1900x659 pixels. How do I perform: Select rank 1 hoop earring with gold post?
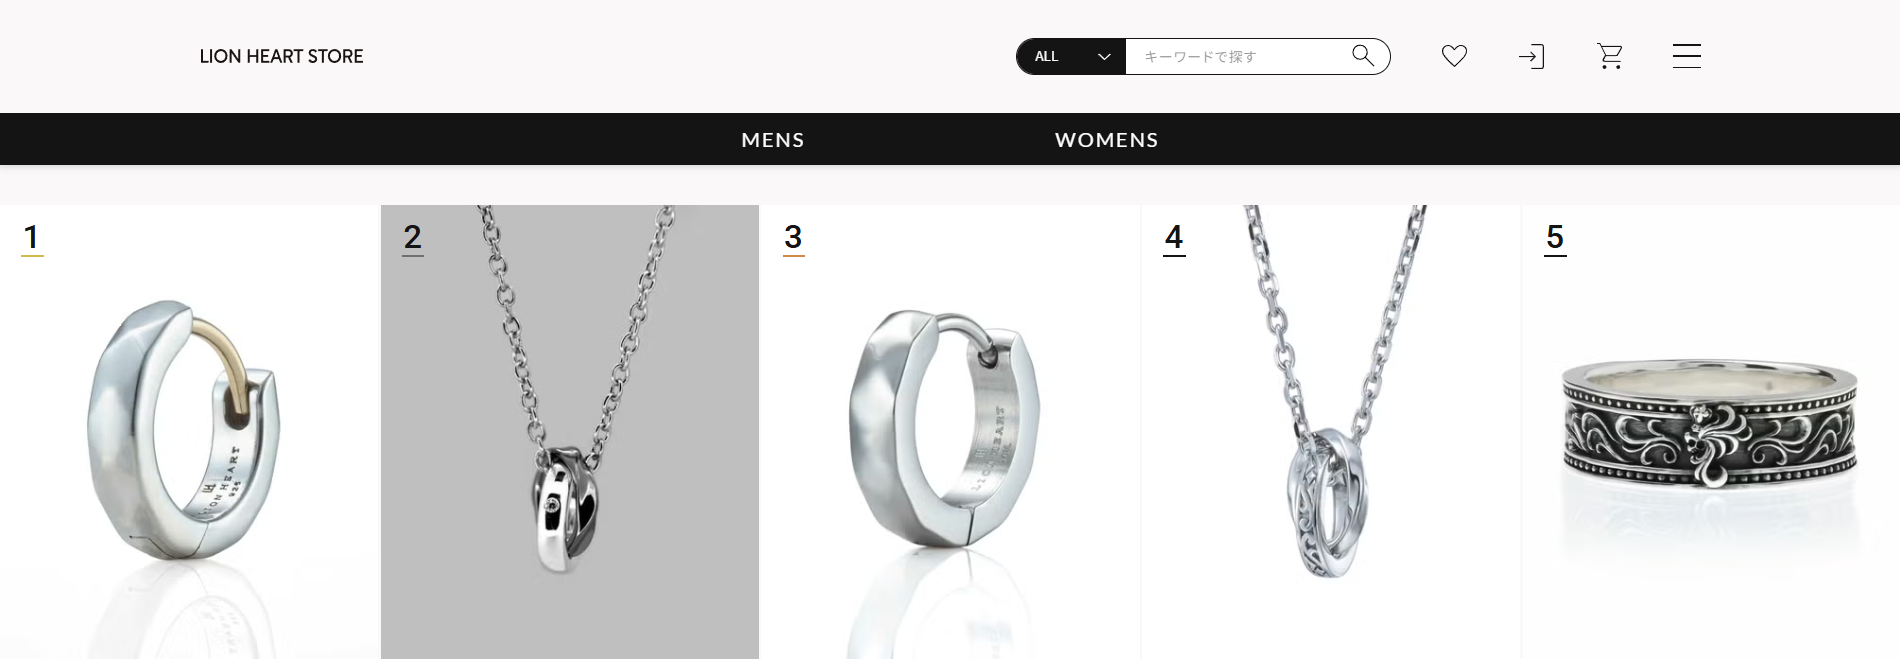[x=184, y=431]
